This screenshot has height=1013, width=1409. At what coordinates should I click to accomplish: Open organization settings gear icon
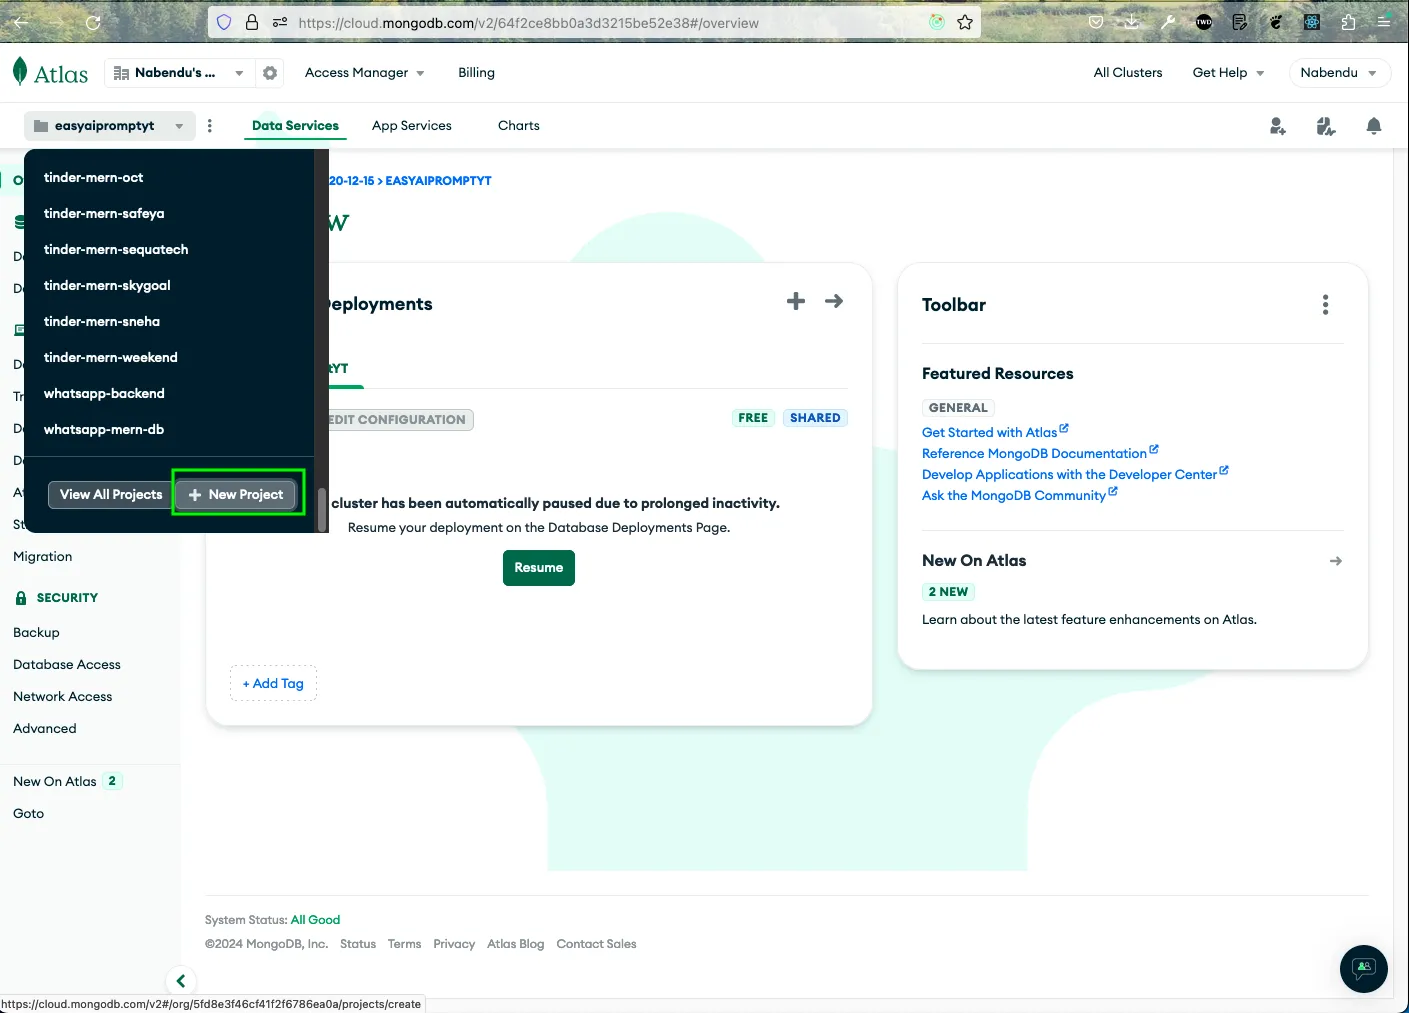click(270, 73)
